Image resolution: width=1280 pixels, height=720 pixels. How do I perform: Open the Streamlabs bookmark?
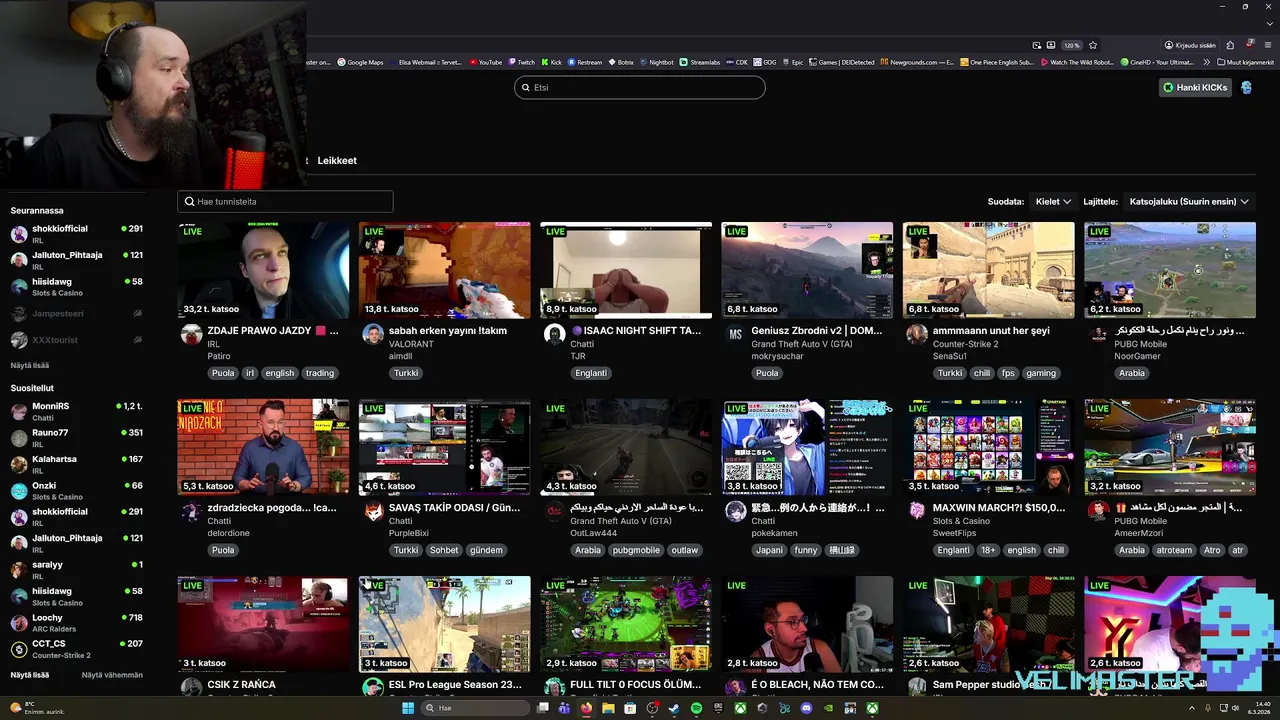click(700, 62)
